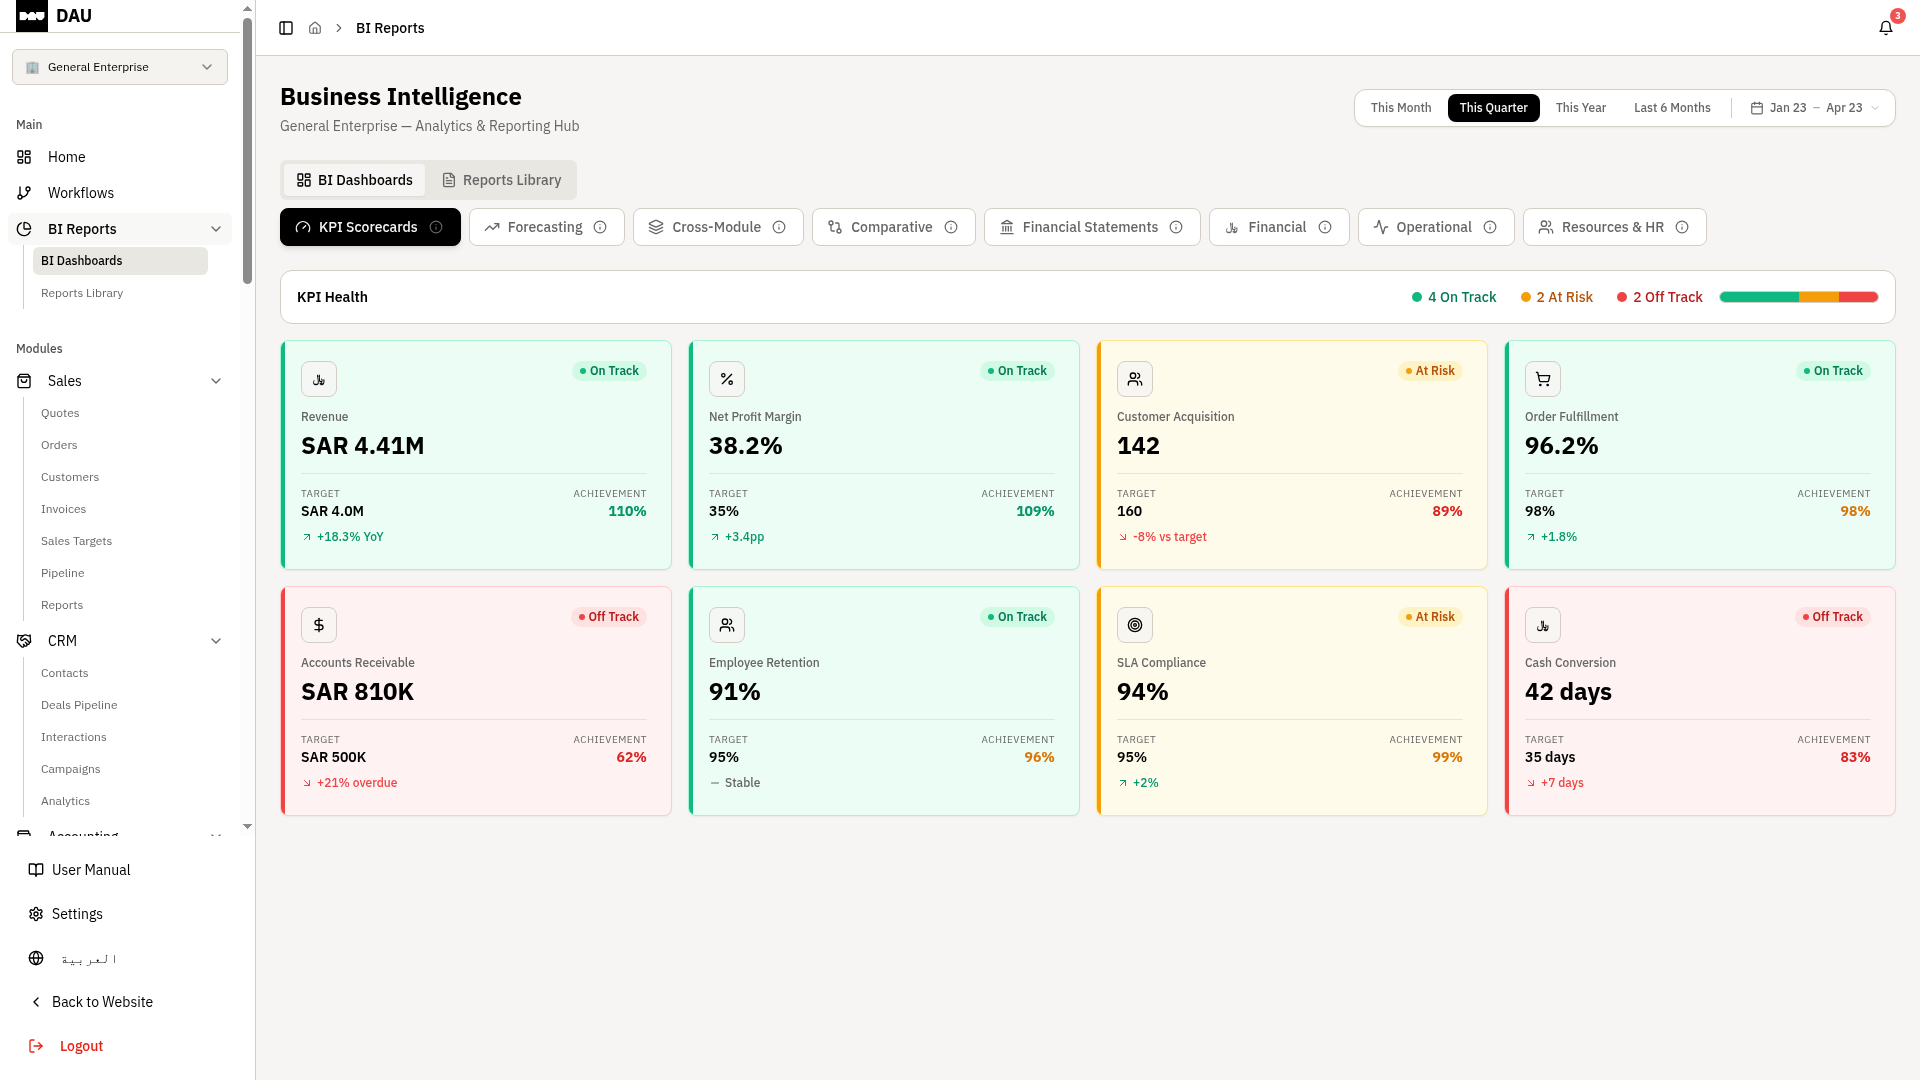Toggle the sidebar panel icon
Image resolution: width=1920 pixels, height=1080 pixels.
click(x=286, y=28)
